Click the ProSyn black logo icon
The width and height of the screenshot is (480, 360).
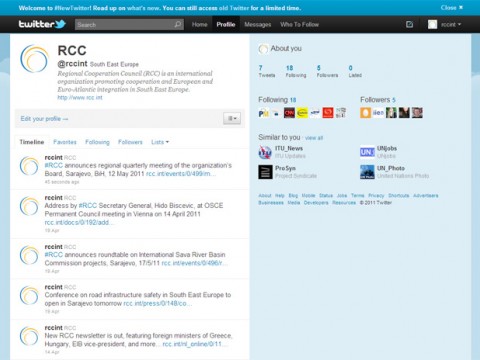coord(265,172)
